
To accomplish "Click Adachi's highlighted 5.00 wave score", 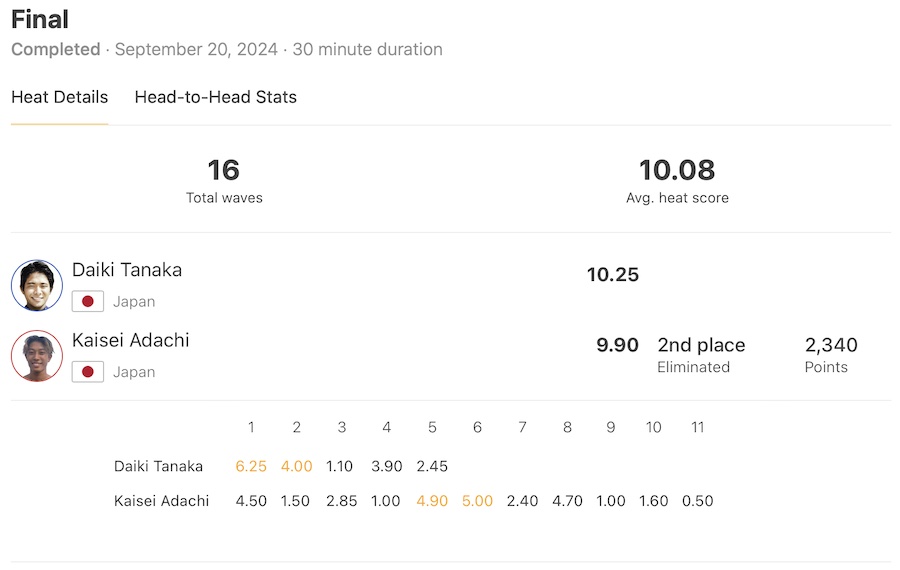I will coord(477,501).
